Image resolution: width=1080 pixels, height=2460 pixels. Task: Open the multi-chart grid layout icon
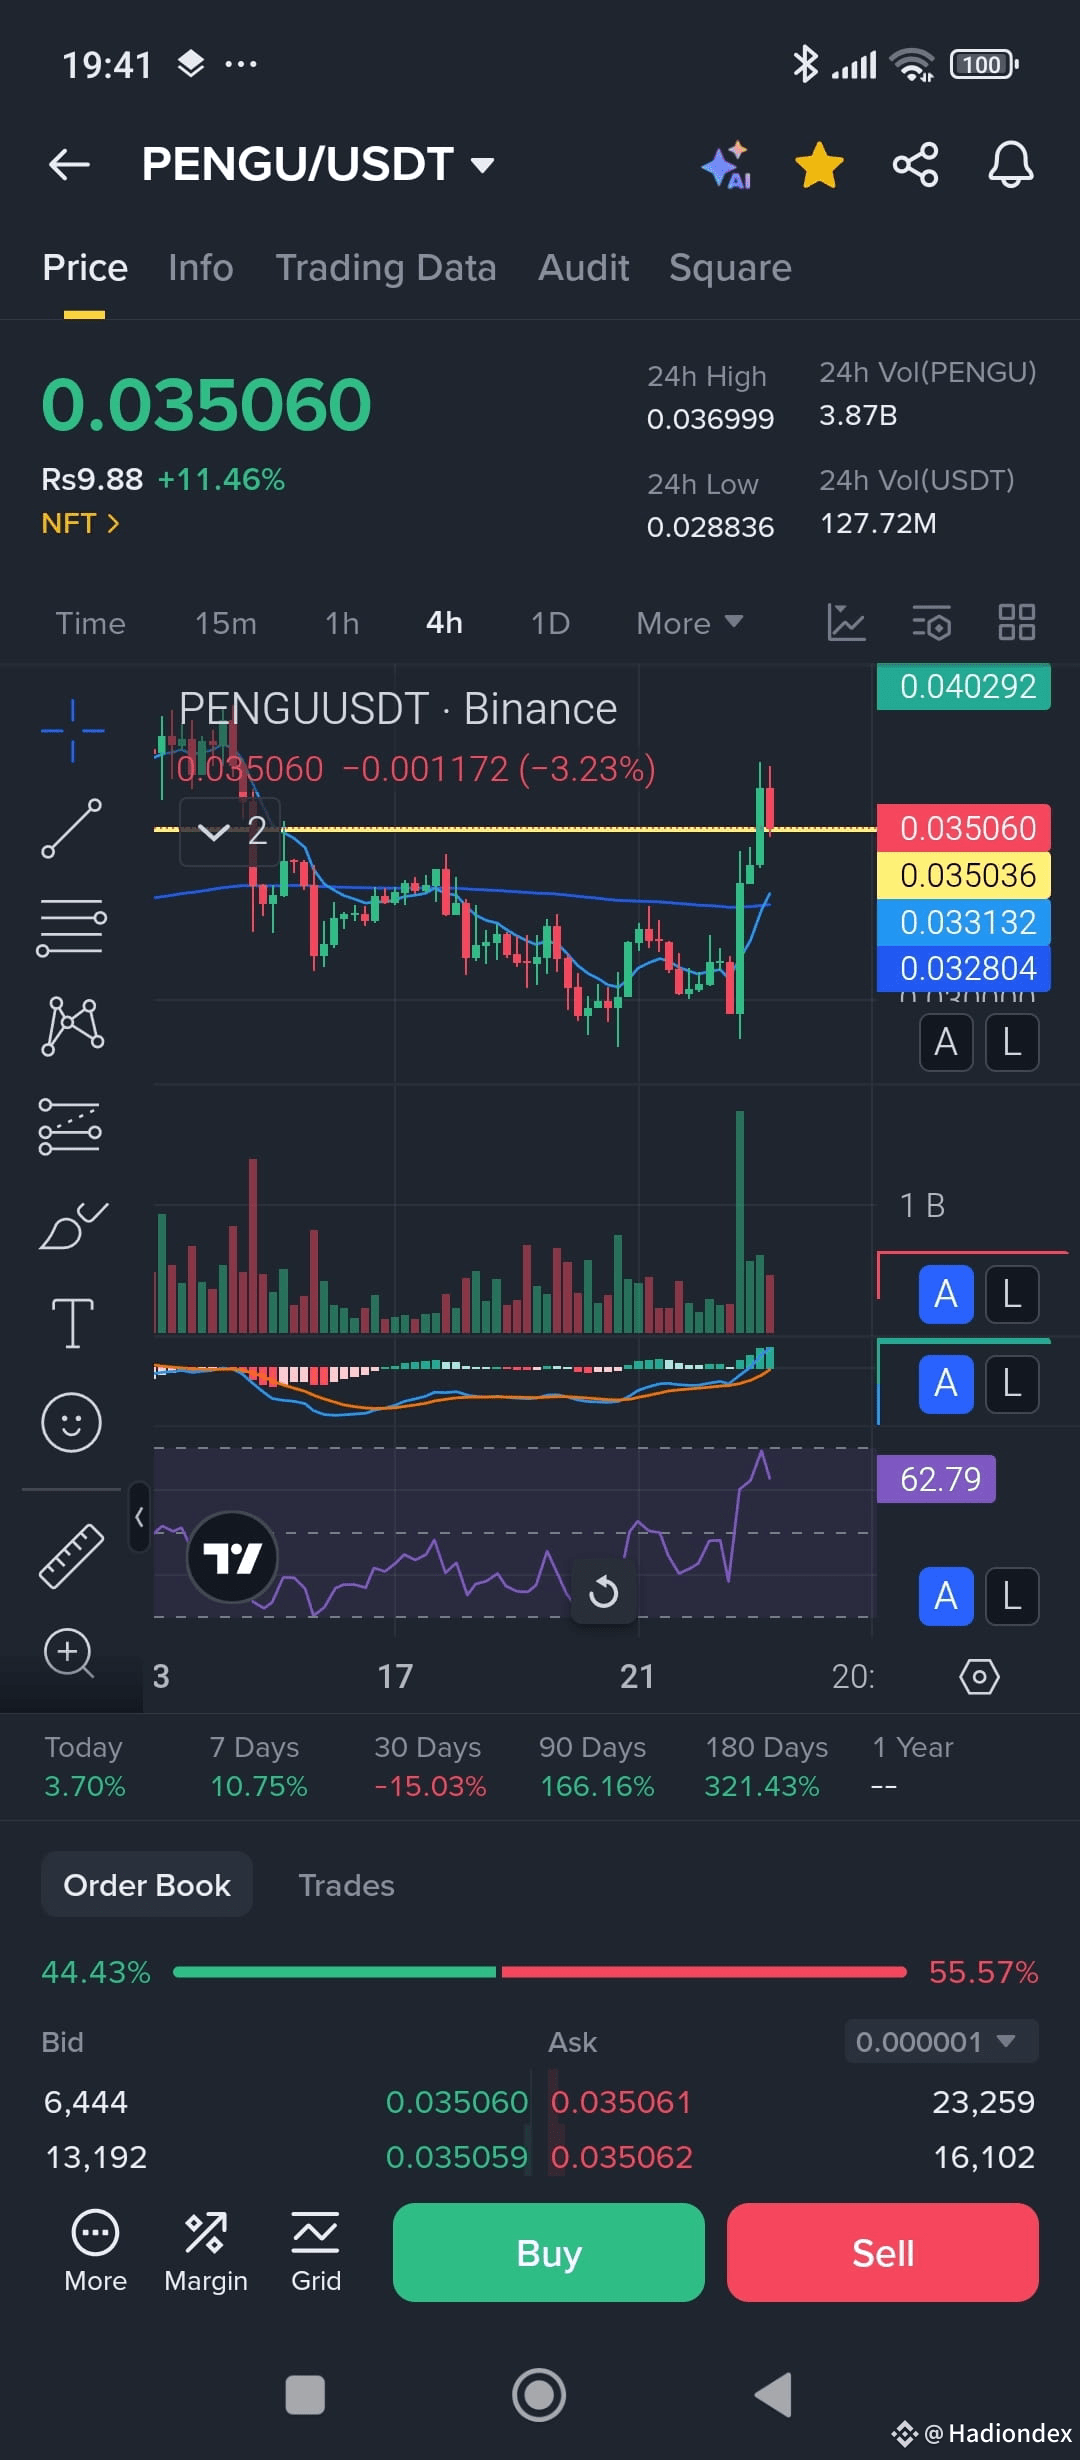click(x=1017, y=622)
